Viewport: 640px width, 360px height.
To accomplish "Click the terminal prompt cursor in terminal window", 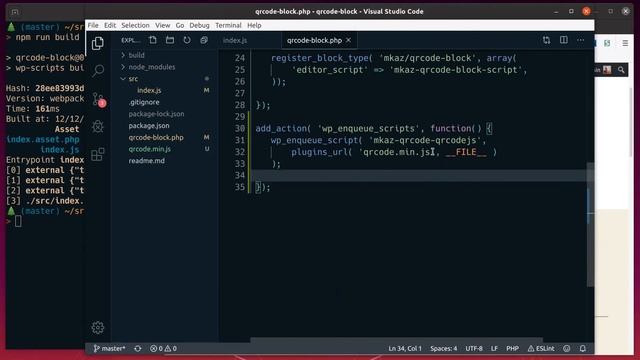I will (18, 221).
